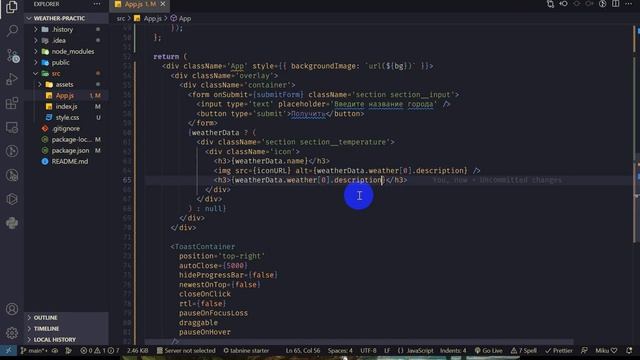640x360 pixels.
Task: Click Indents: 4 in status bar
Action: pyautogui.click(x=453, y=351)
